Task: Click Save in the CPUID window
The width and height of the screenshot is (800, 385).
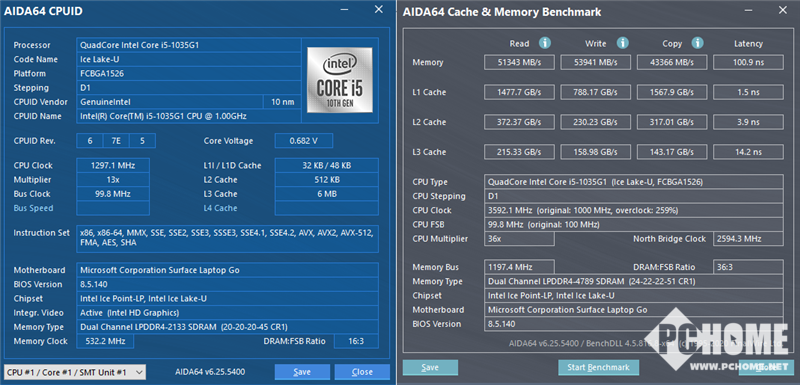Action: 302,372
